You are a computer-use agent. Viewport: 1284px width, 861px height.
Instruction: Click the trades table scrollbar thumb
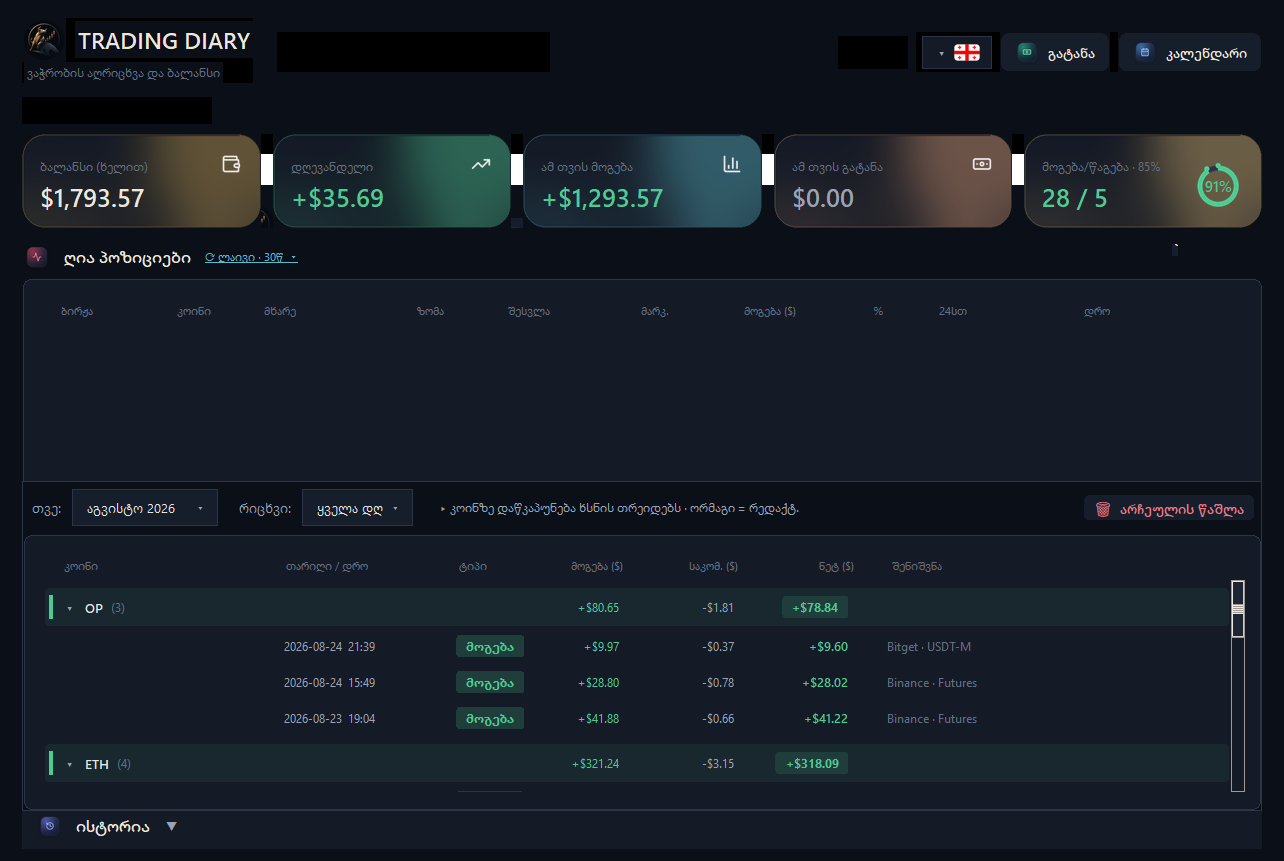tap(1237, 608)
